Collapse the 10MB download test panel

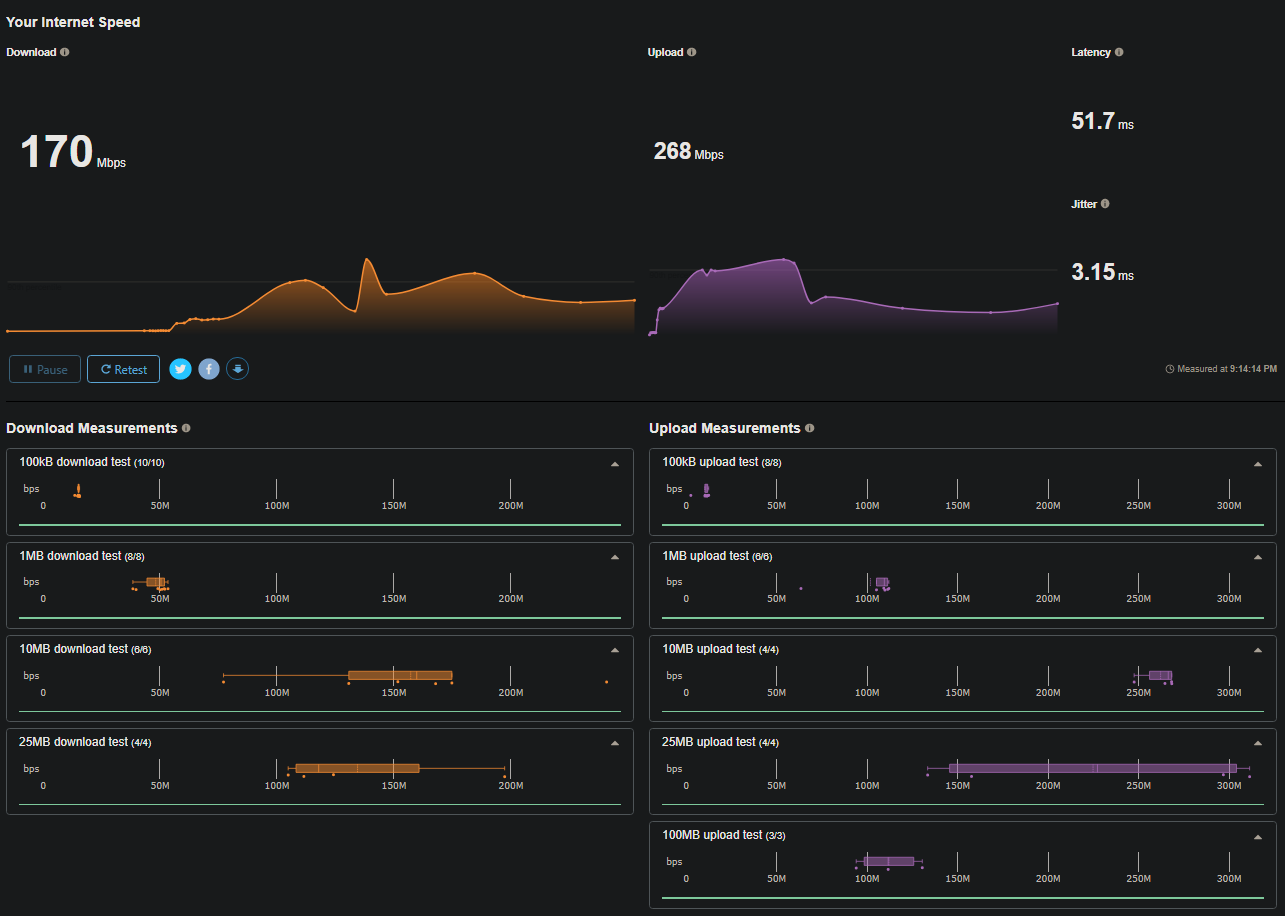tap(615, 650)
